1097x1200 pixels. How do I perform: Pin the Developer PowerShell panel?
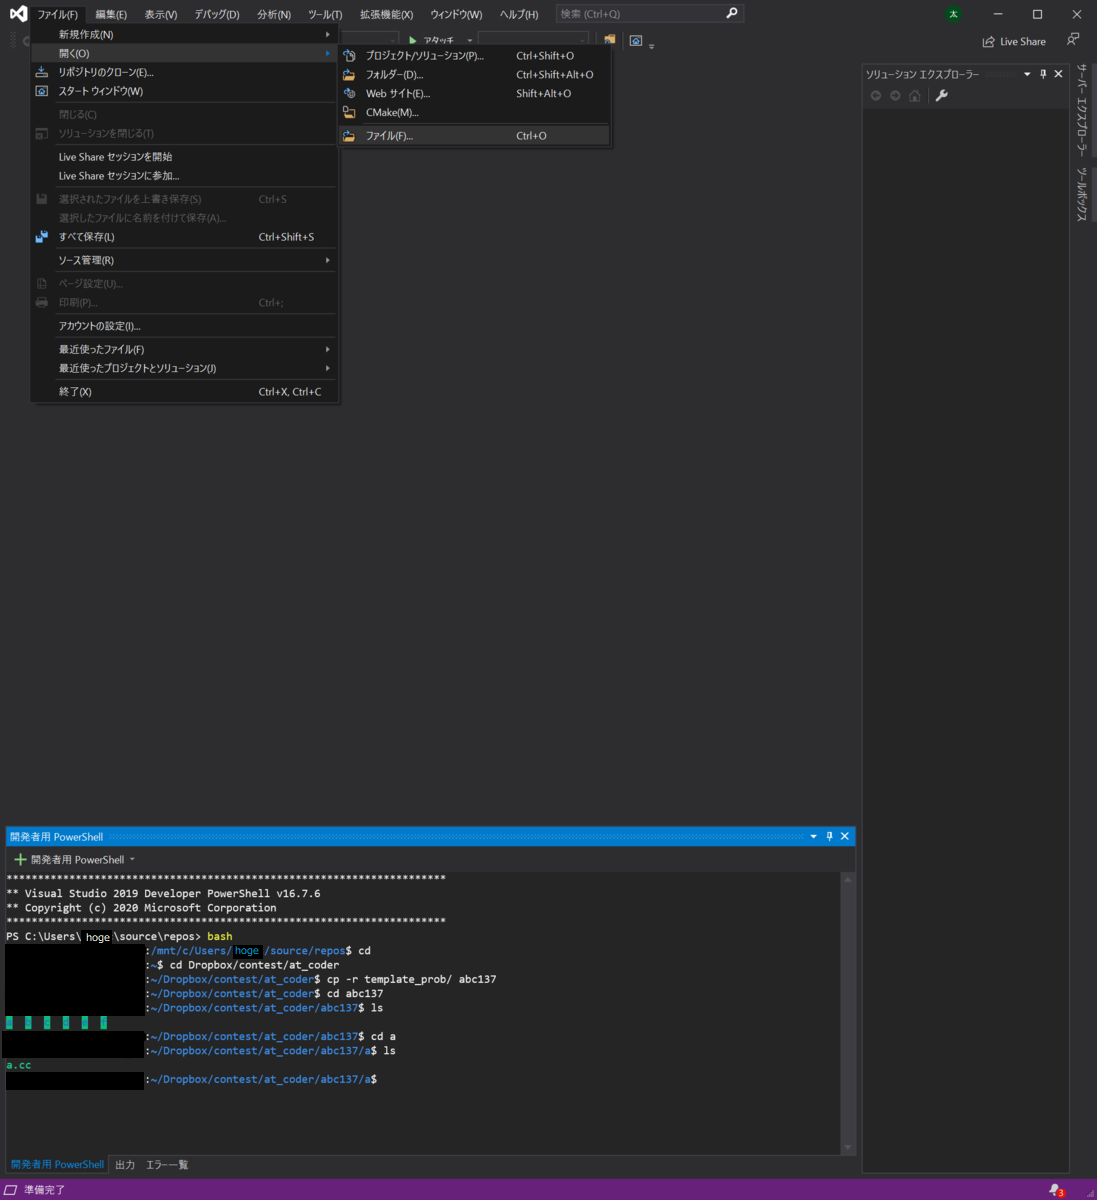pos(829,836)
